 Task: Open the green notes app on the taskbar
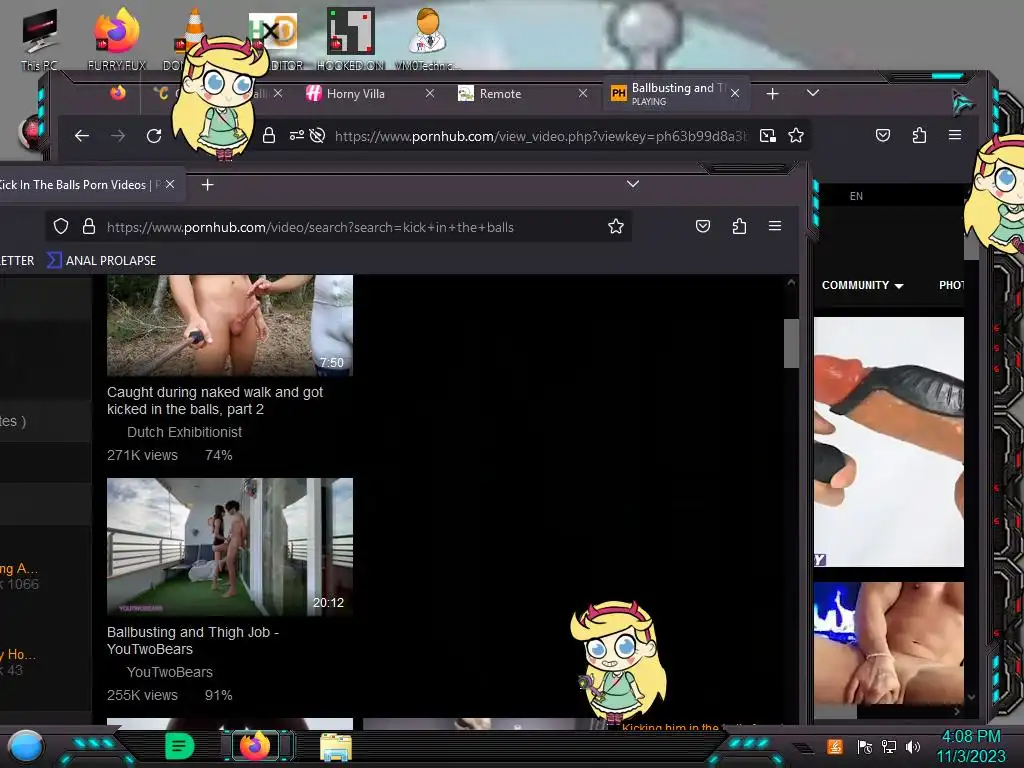click(180, 746)
